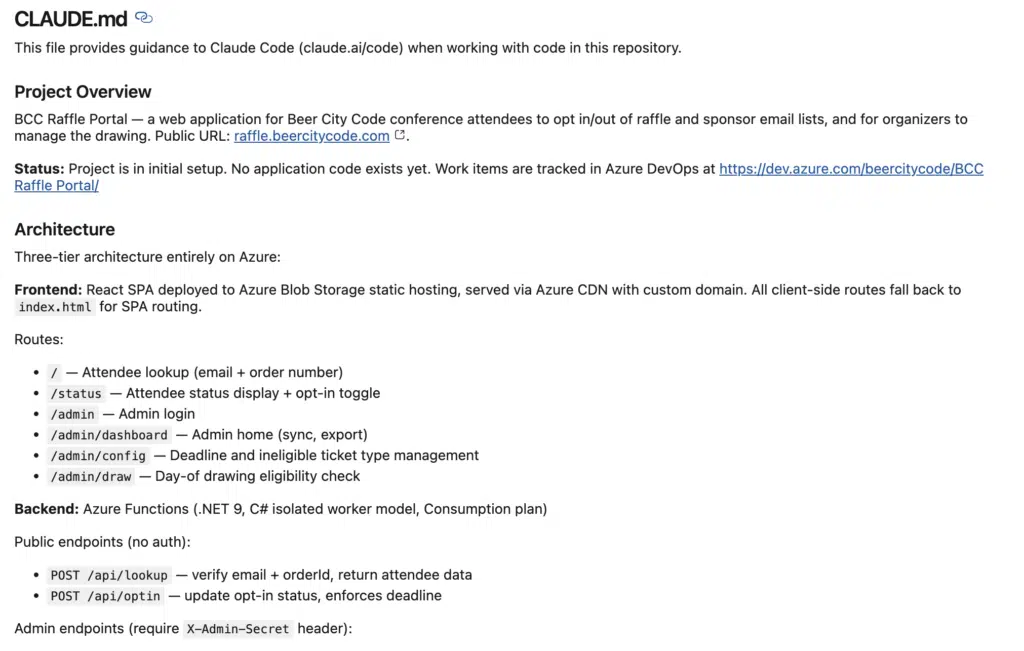This screenshot has width=1024, height=651.
Task: Click the /admin/dashboard route code label
Action: click(109, 435)
